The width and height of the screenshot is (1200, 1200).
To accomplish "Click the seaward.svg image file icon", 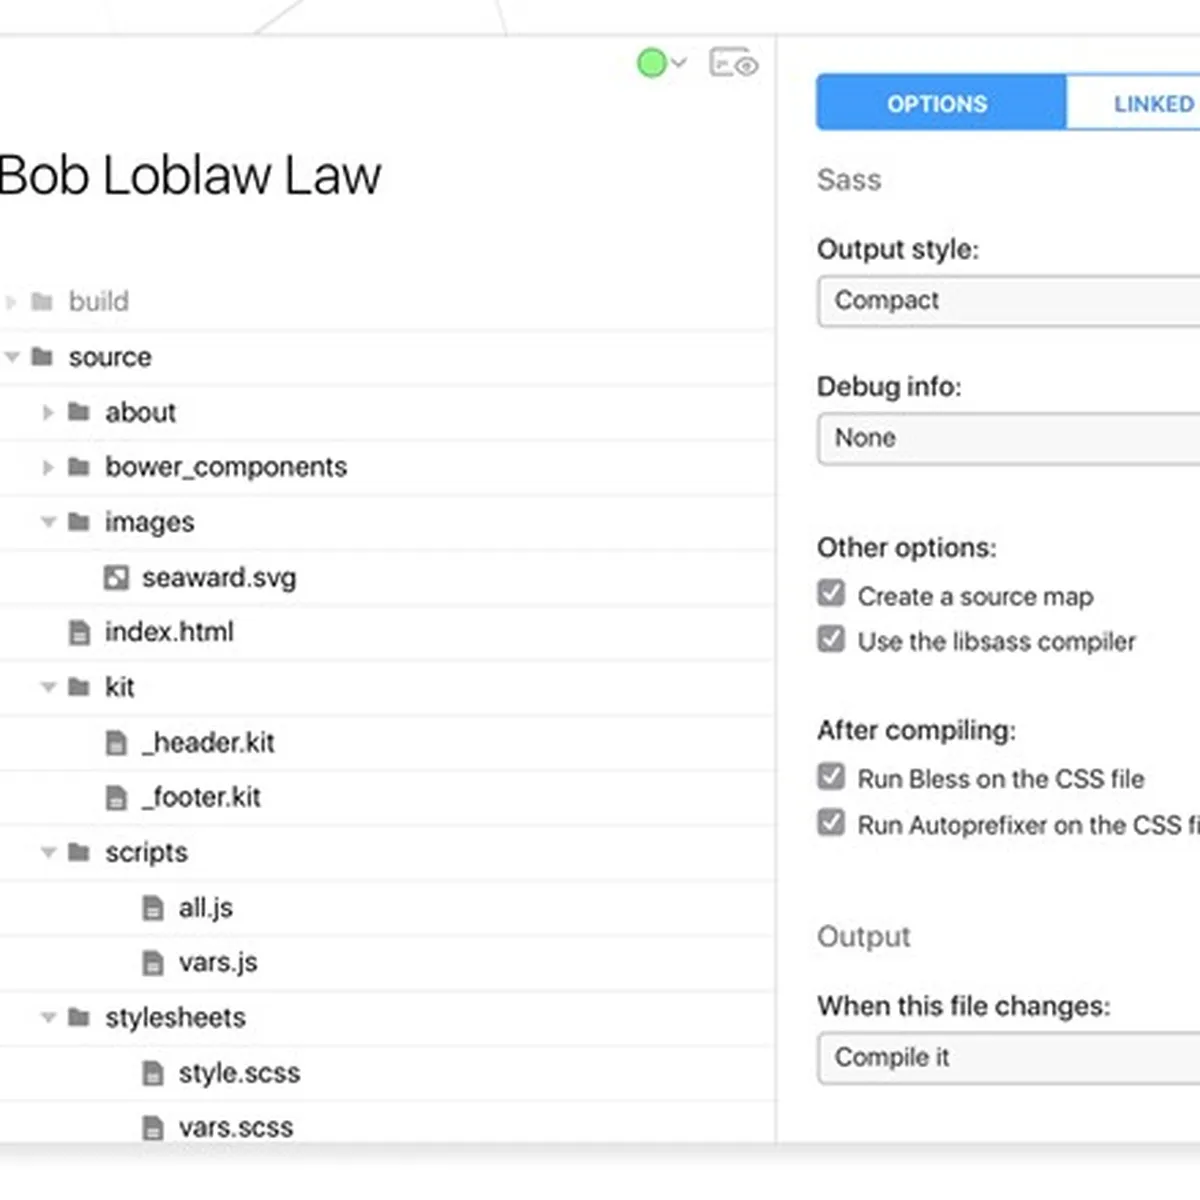I will [116, 577].
